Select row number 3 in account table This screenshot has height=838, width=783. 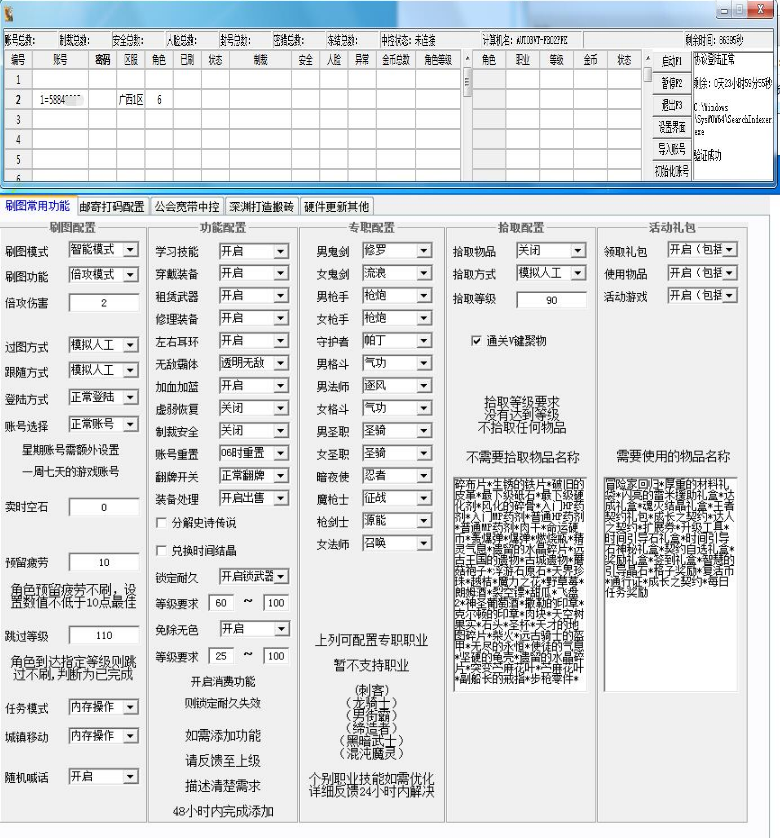click(18, 120)
